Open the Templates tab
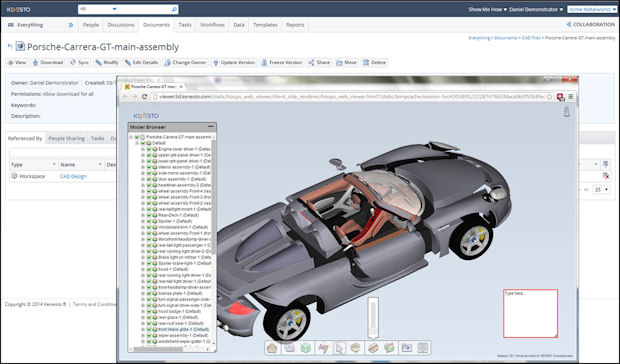The image size is (620, 364). (x=265, y=25)
